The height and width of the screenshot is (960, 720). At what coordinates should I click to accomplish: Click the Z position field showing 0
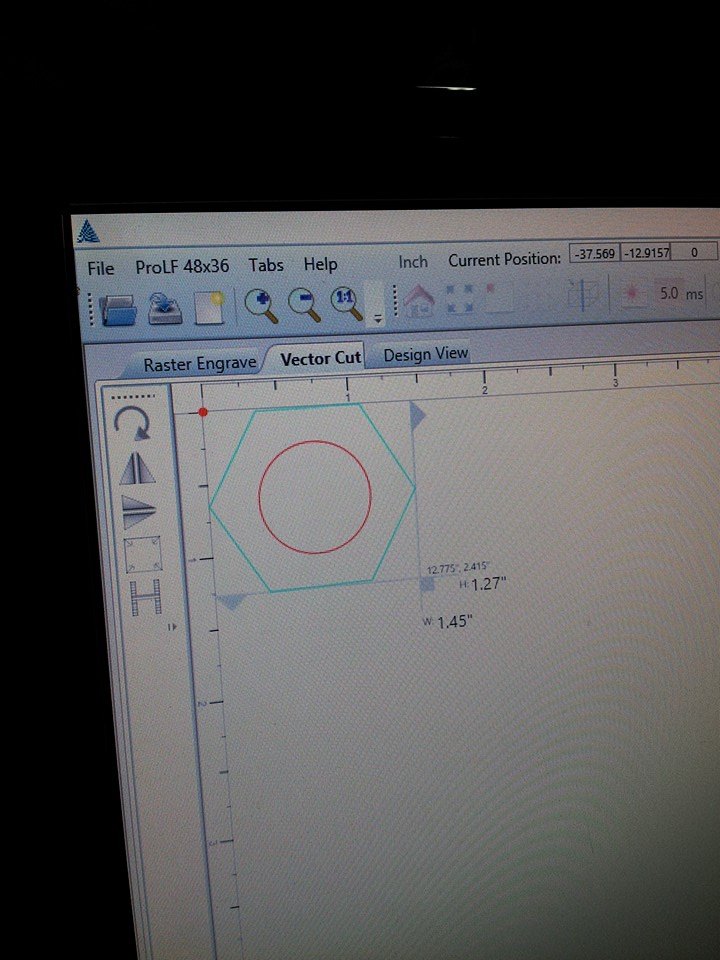pyautogui.click(x=694, y=252)
